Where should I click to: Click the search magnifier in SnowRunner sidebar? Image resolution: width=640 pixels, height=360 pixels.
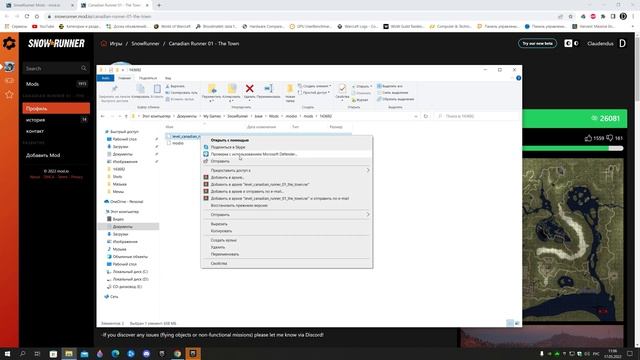84,68
